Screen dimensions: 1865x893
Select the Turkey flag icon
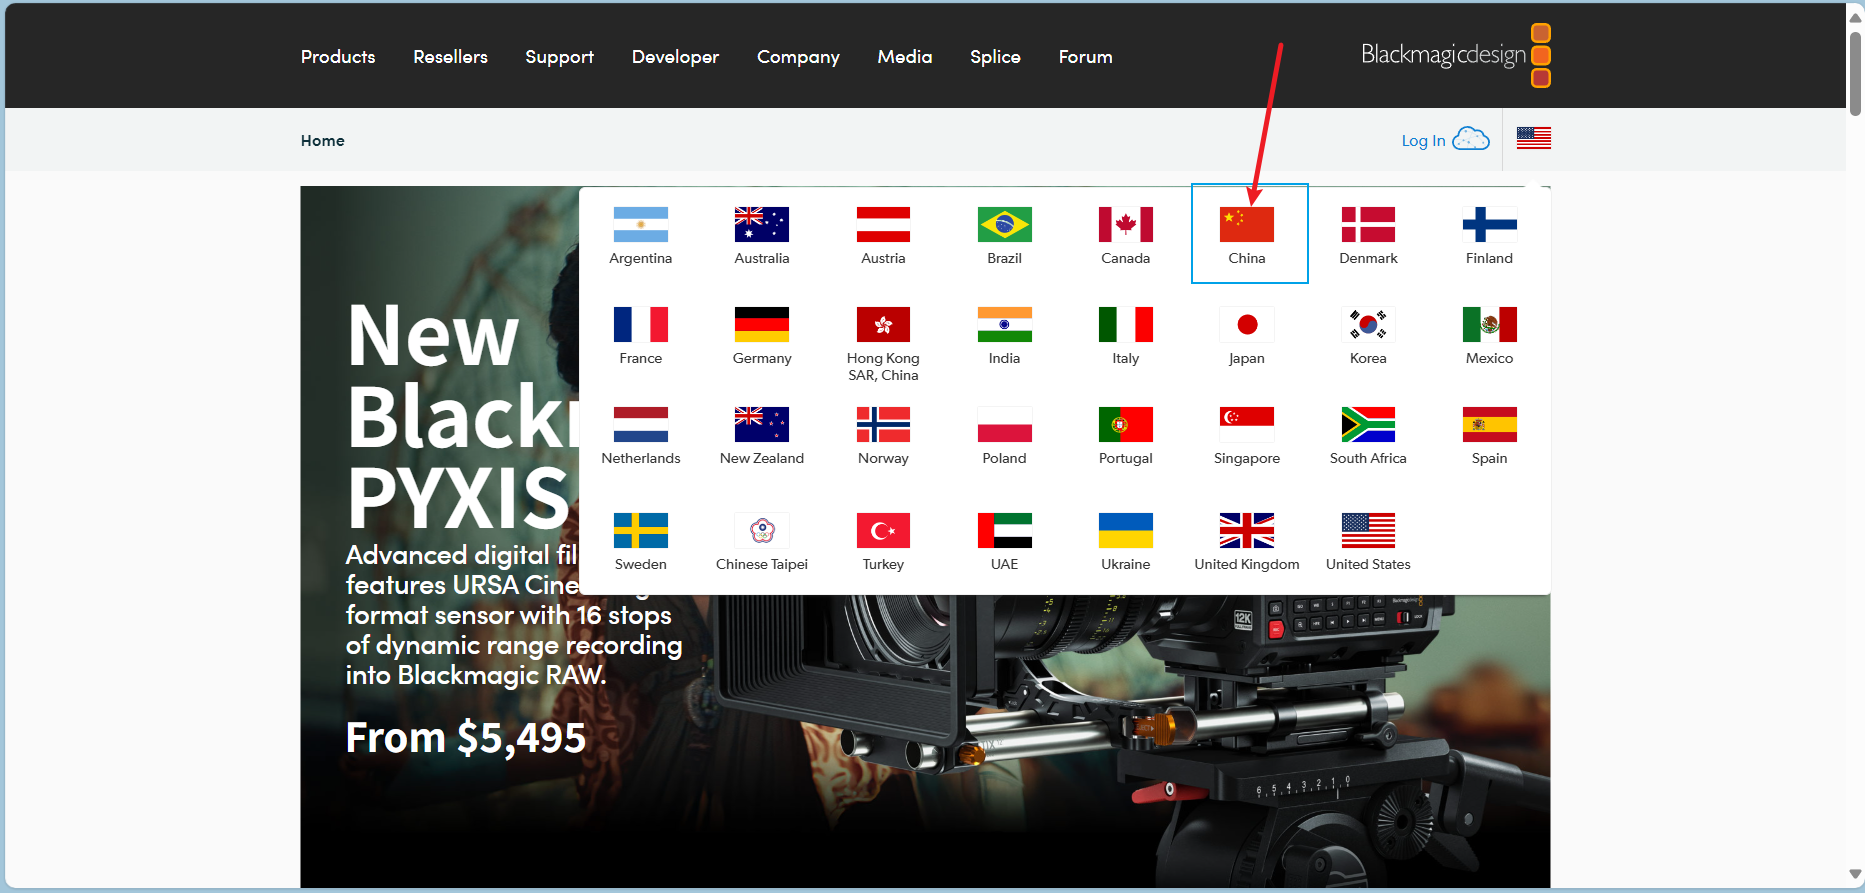pyautogui.click(x=883, y=530)
